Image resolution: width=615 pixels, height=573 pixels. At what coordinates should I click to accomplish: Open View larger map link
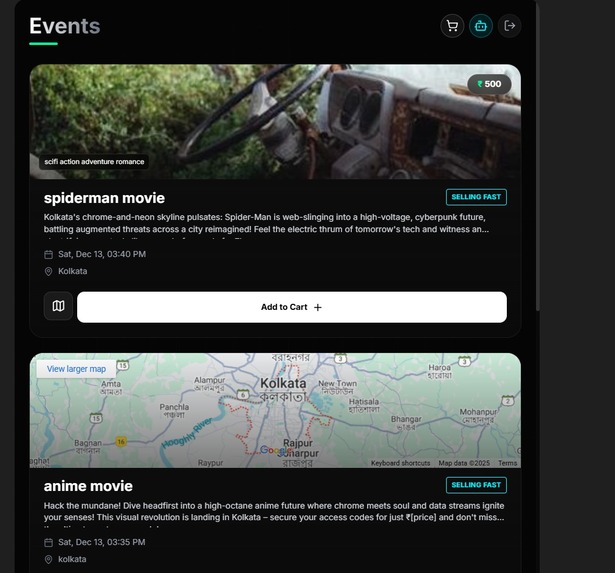coord(76,369)
